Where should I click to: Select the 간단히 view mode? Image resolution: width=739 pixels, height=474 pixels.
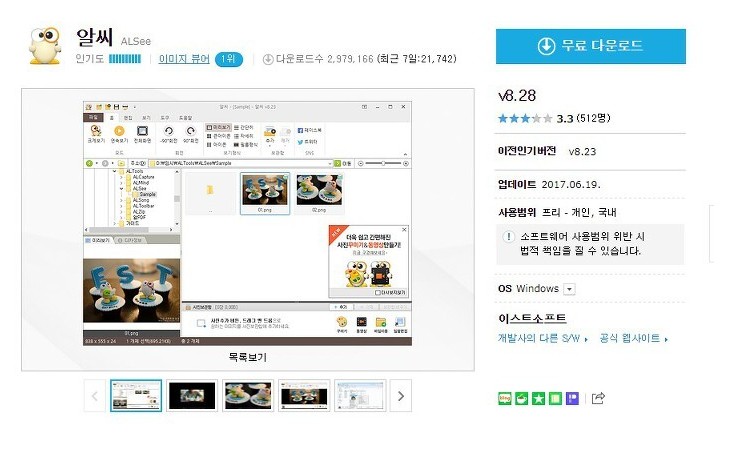[244, 127]
